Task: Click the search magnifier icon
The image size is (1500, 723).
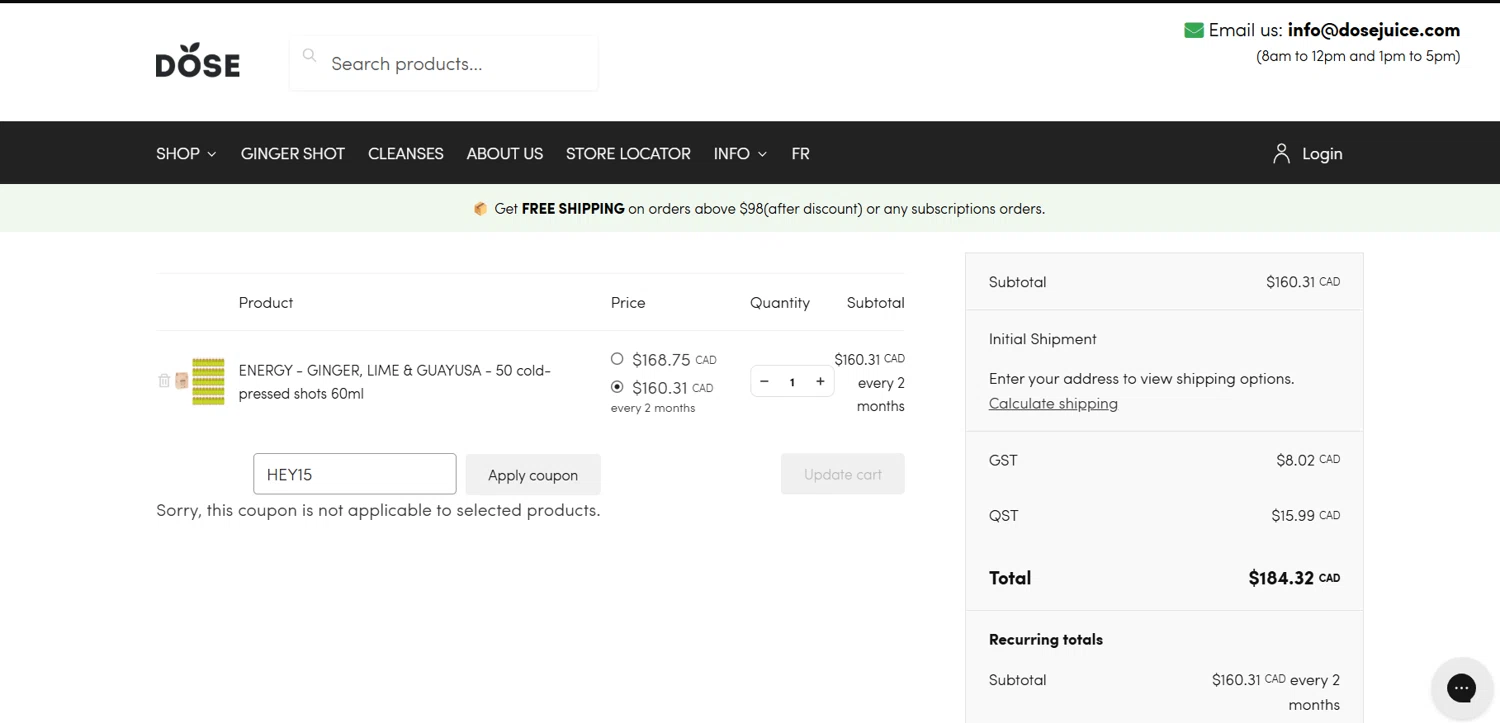Action: 310,56
